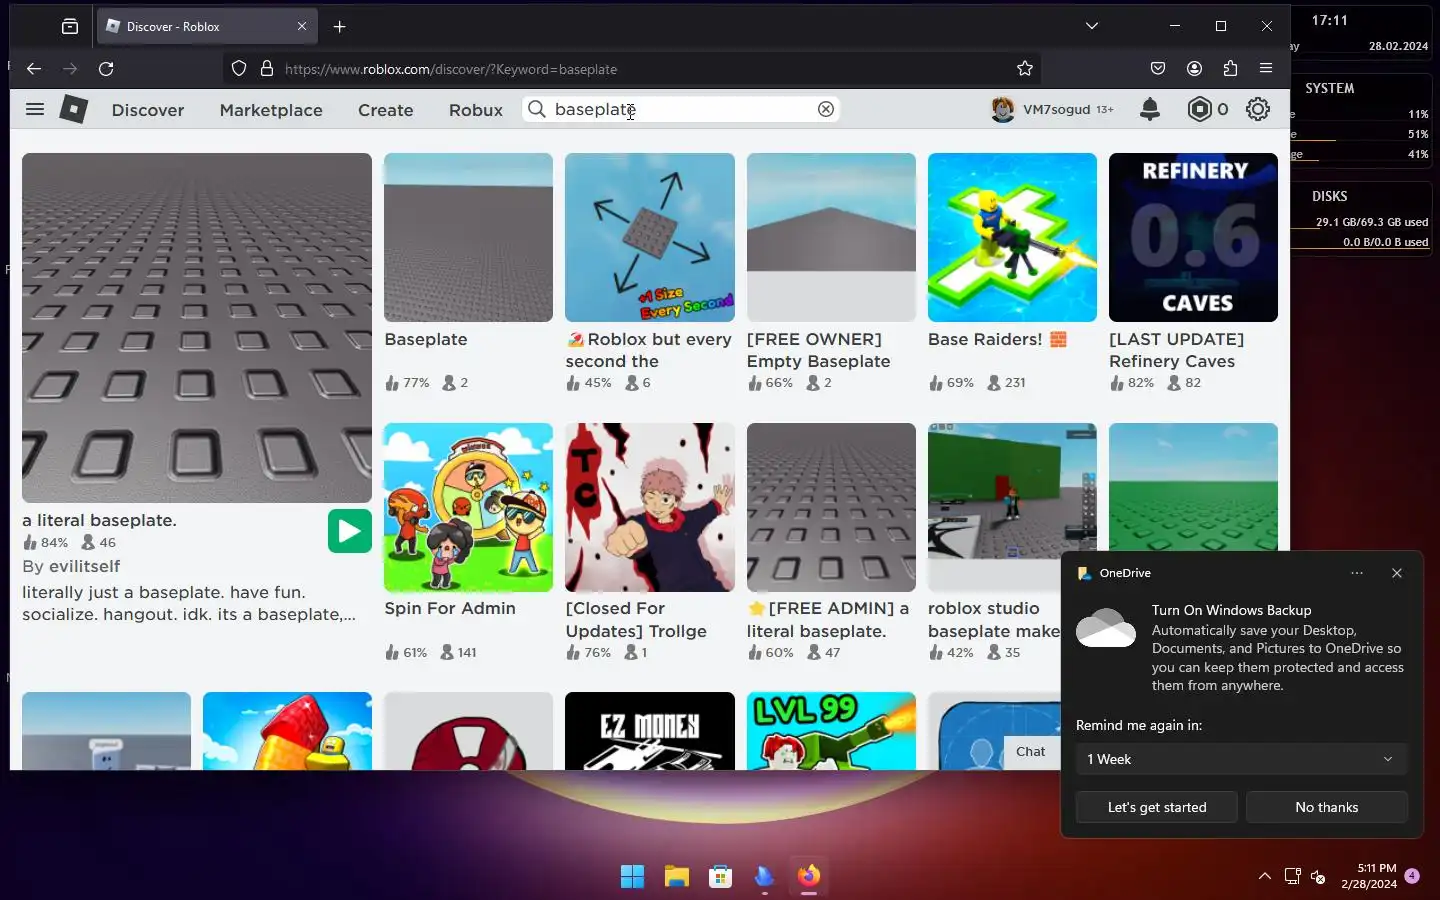Open the [FREE ADMIN] a literal baseplate thumbnail
The image size is (1440, 900).
[831, 507]
